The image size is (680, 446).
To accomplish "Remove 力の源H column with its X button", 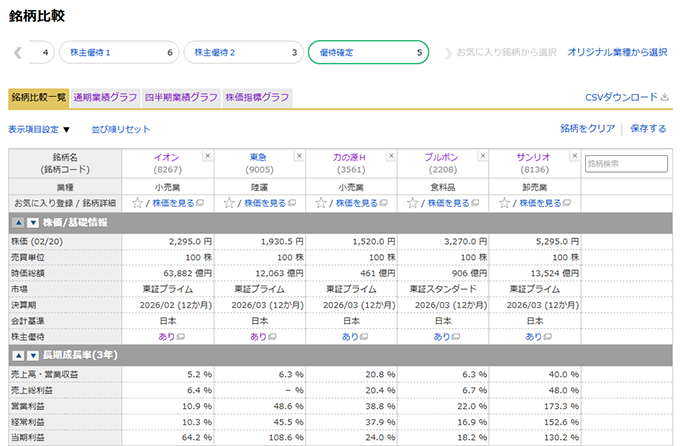I will point(391,156).
